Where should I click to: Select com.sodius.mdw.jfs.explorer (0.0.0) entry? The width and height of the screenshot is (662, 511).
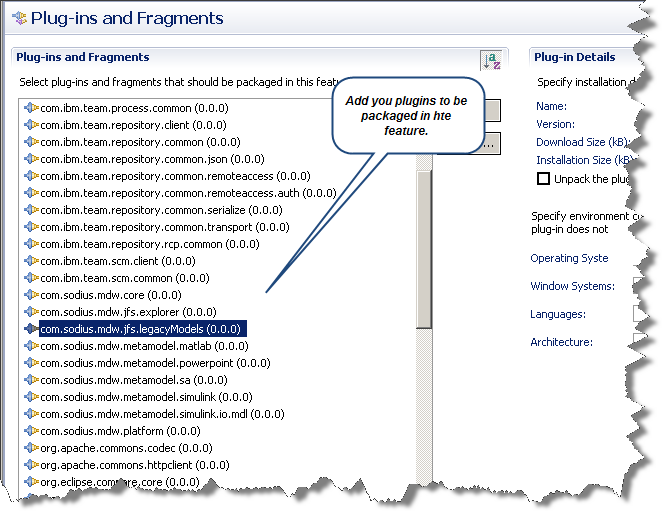pyautogui.click(x=128, y=312)
